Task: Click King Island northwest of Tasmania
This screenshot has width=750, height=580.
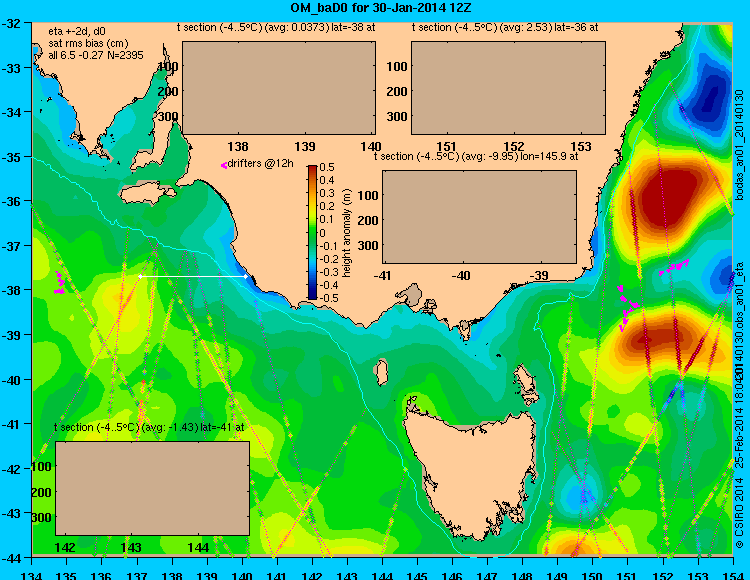Action: (x=381, y=373)
